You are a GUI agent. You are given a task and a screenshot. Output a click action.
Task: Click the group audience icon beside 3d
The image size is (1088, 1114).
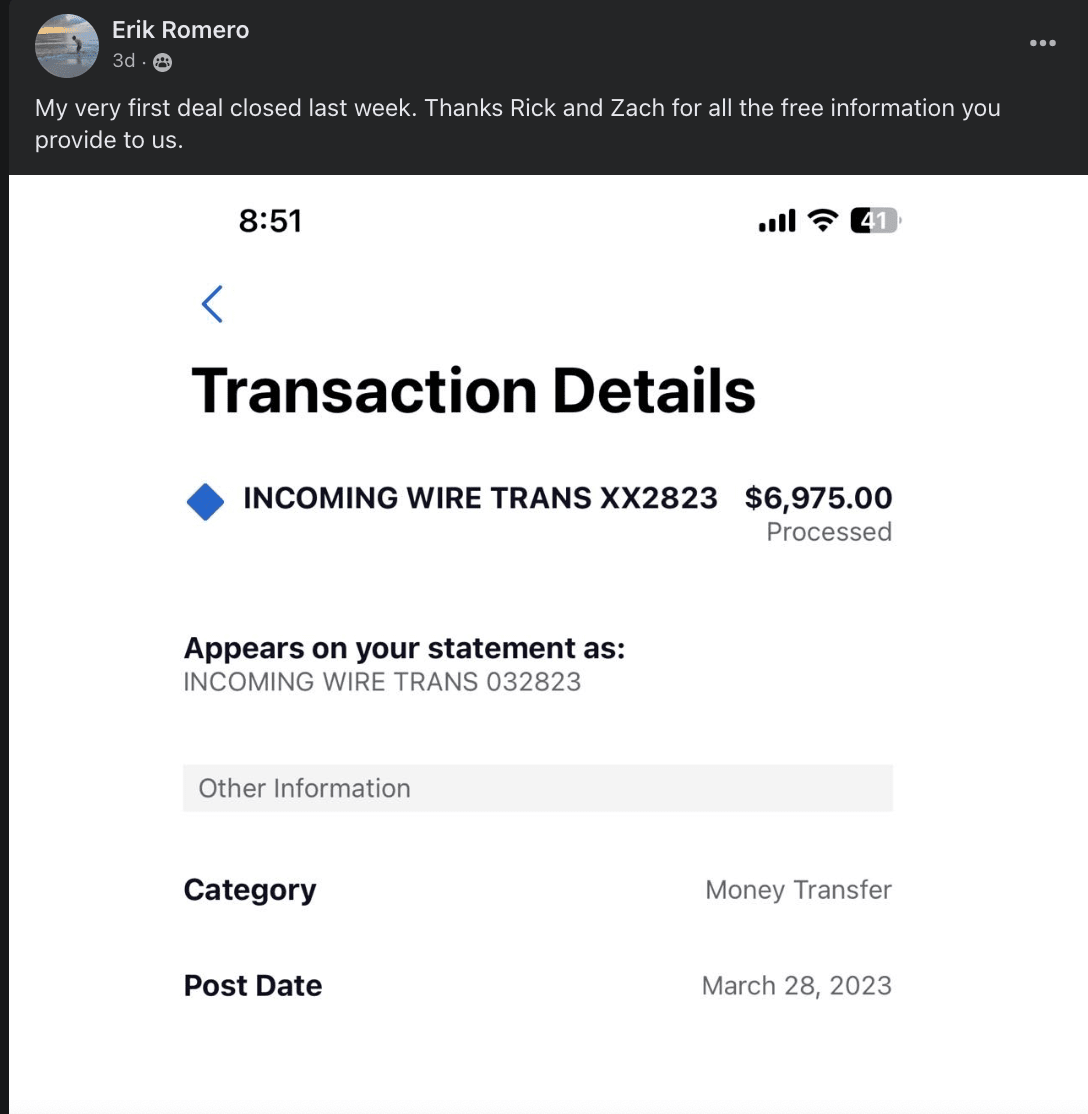(x=163, y=63)
